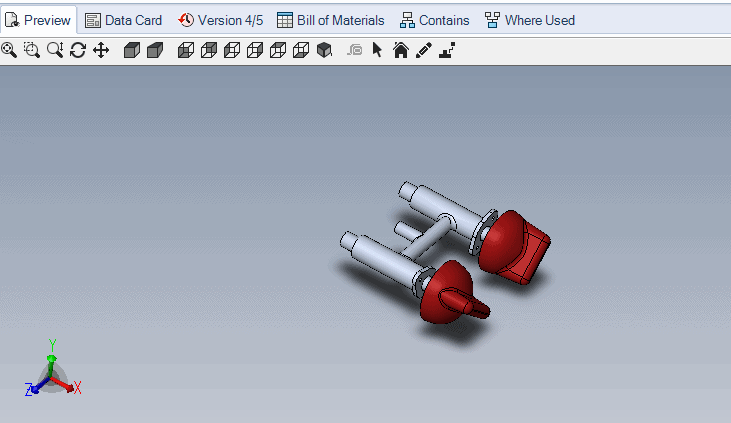Click the second solid shaded-with-edges cube icon
The image size is (731, 423).
click(154, 50)
